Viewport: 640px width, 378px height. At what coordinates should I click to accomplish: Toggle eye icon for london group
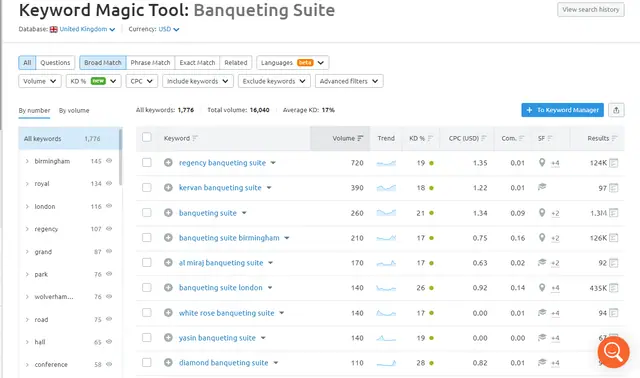click(109, 206)
